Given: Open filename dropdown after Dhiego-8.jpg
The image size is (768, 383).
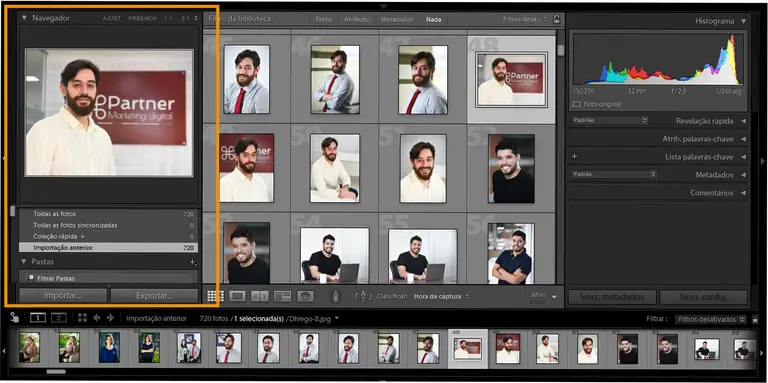Looking at the screenshot, I should tap(337, 318).
